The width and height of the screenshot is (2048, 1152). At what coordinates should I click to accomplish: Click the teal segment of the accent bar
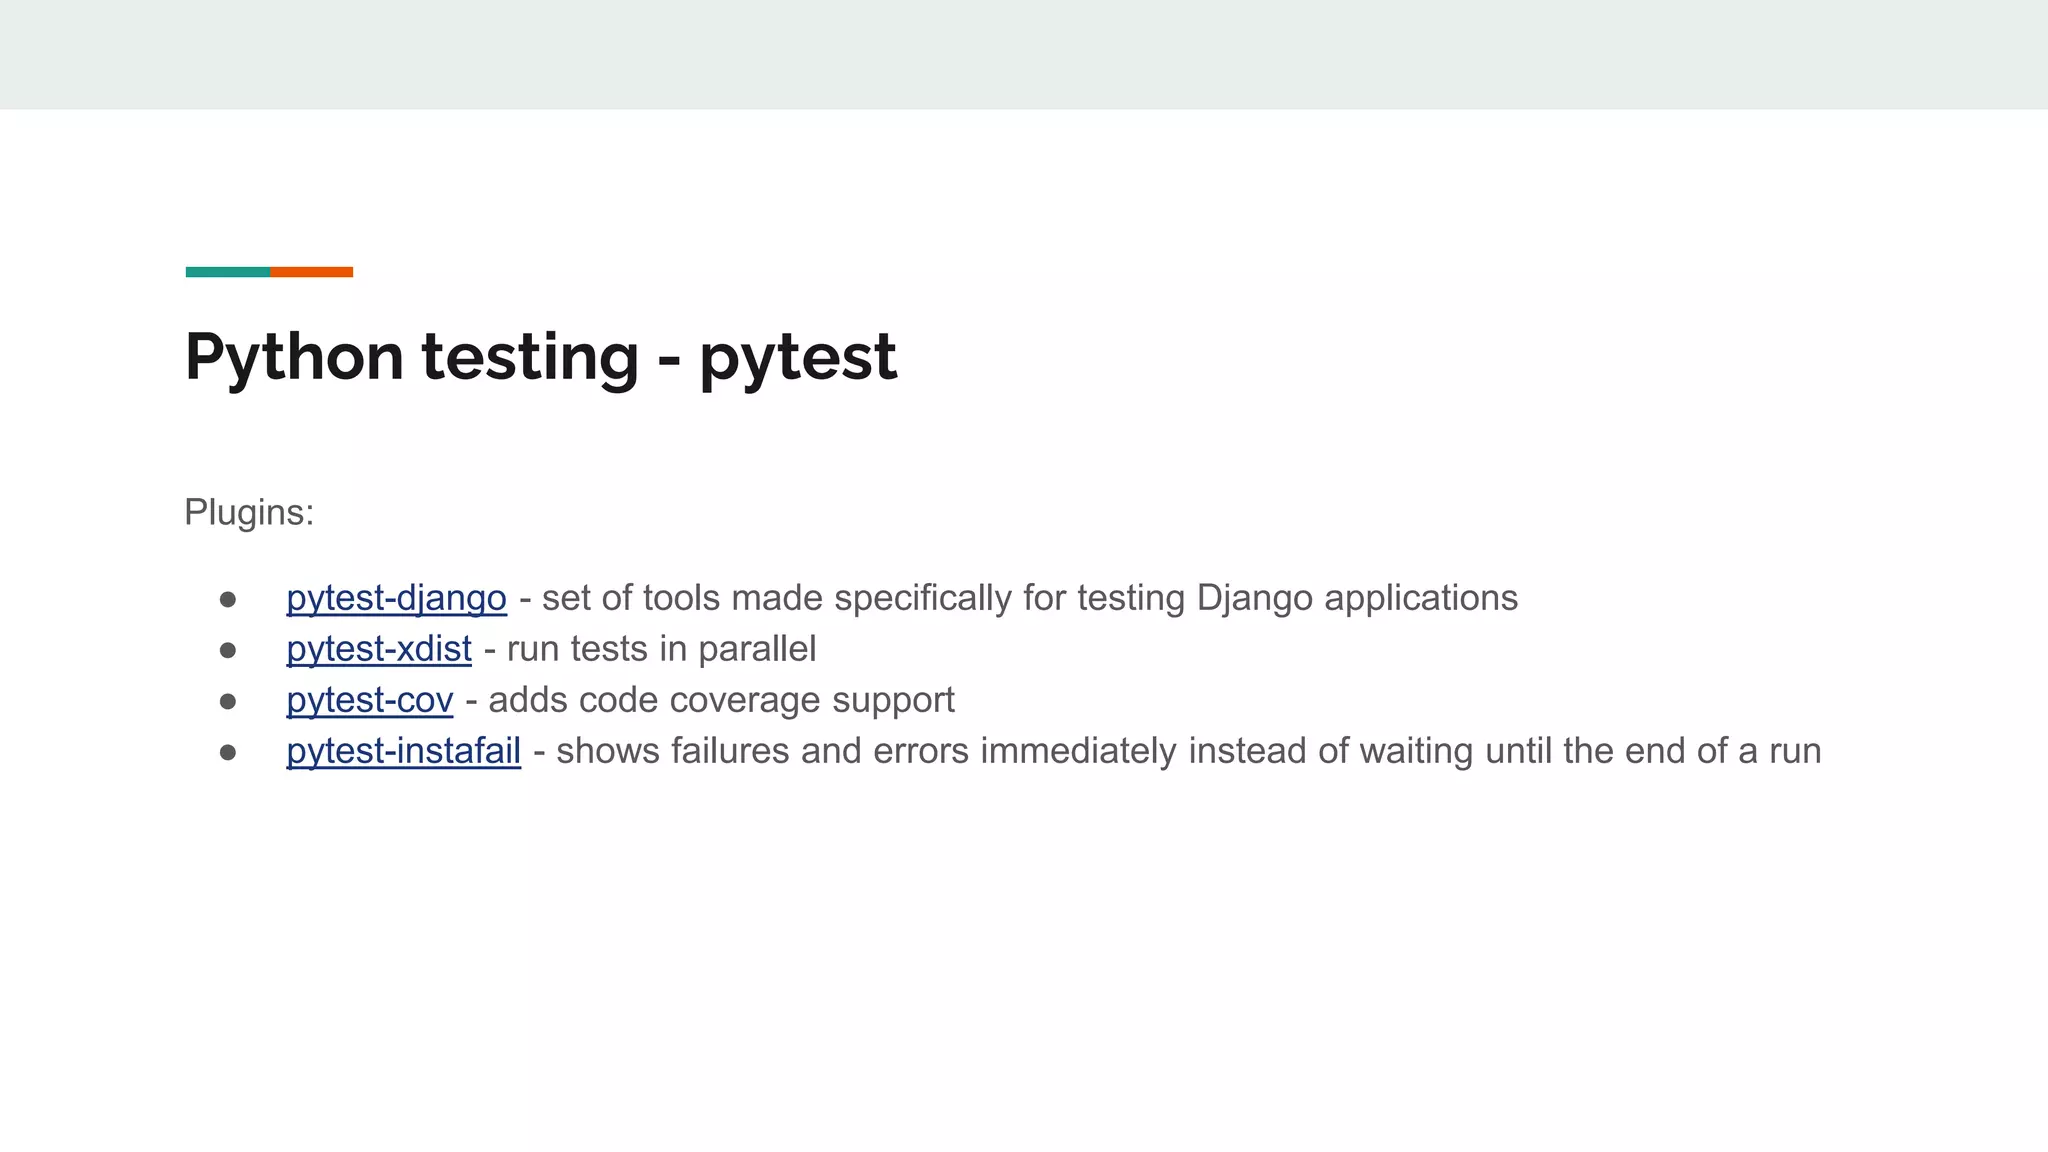(227, 272)
